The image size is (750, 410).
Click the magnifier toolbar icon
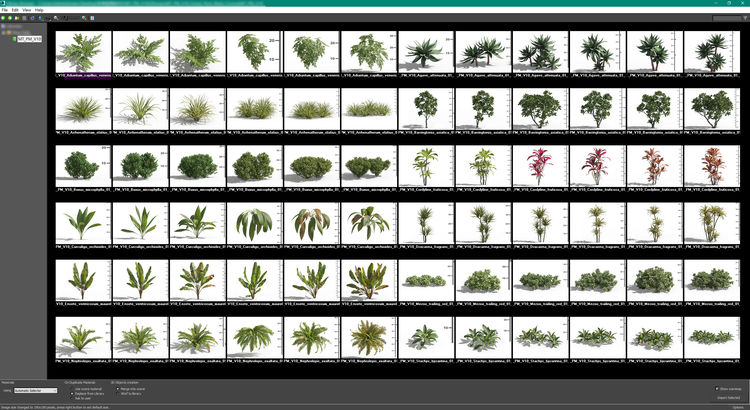[x=55, y=18]
